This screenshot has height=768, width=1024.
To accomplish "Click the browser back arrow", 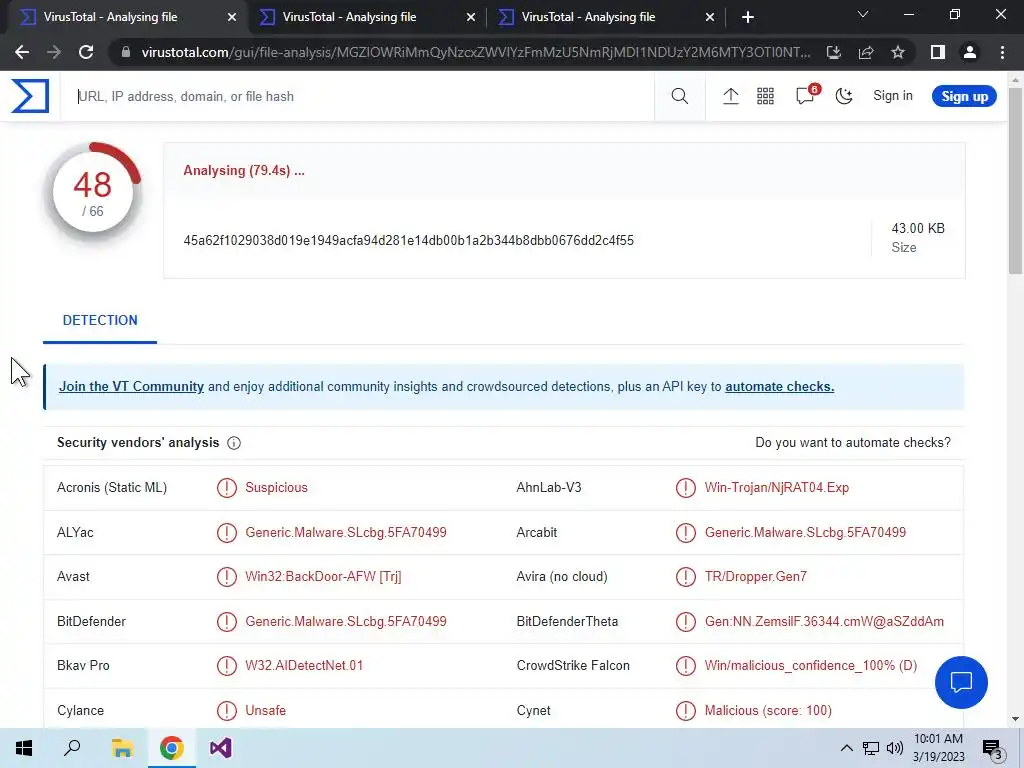I will click(x=22, y=52).
